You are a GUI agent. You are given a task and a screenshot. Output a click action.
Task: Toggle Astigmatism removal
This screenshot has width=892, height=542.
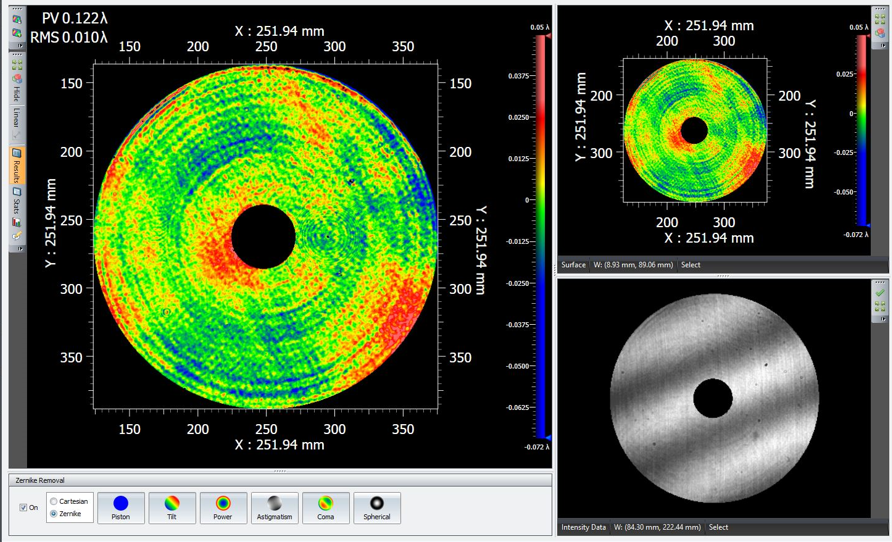coord(274,508)
